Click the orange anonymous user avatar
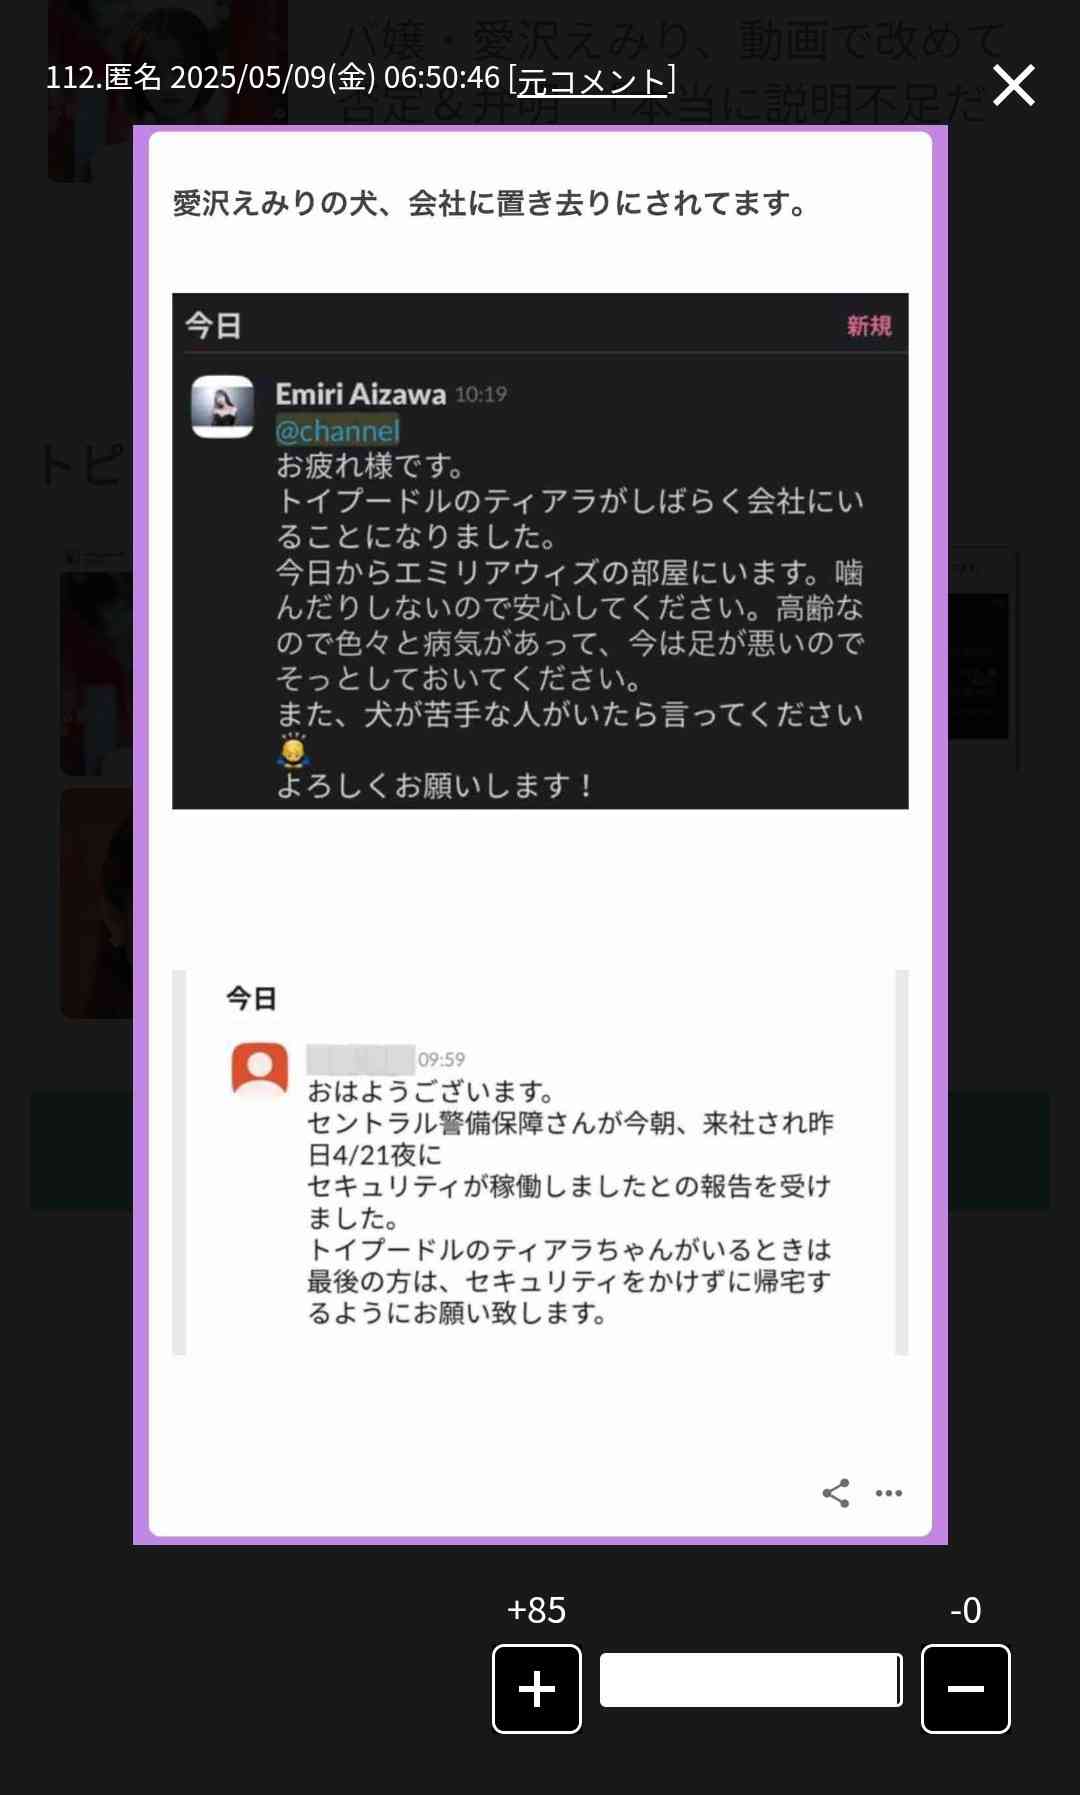 coord(259,1069)
